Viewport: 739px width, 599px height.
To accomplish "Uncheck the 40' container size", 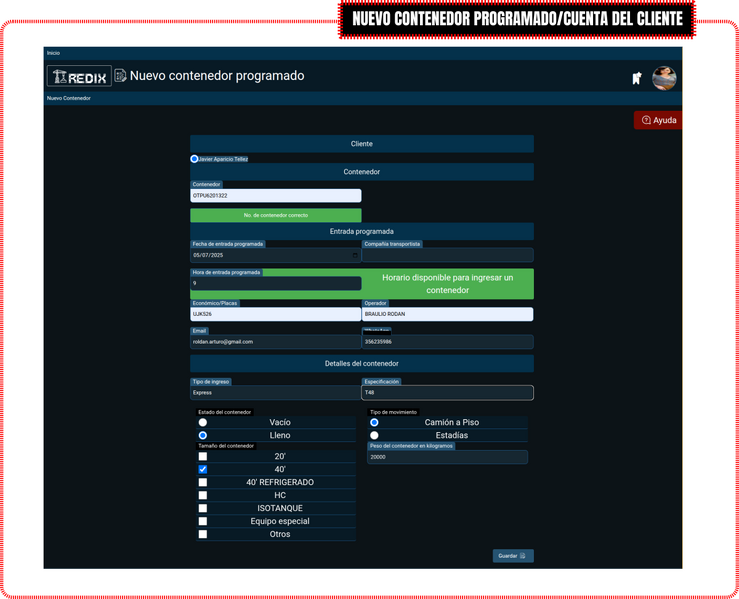I will (203, 469).
